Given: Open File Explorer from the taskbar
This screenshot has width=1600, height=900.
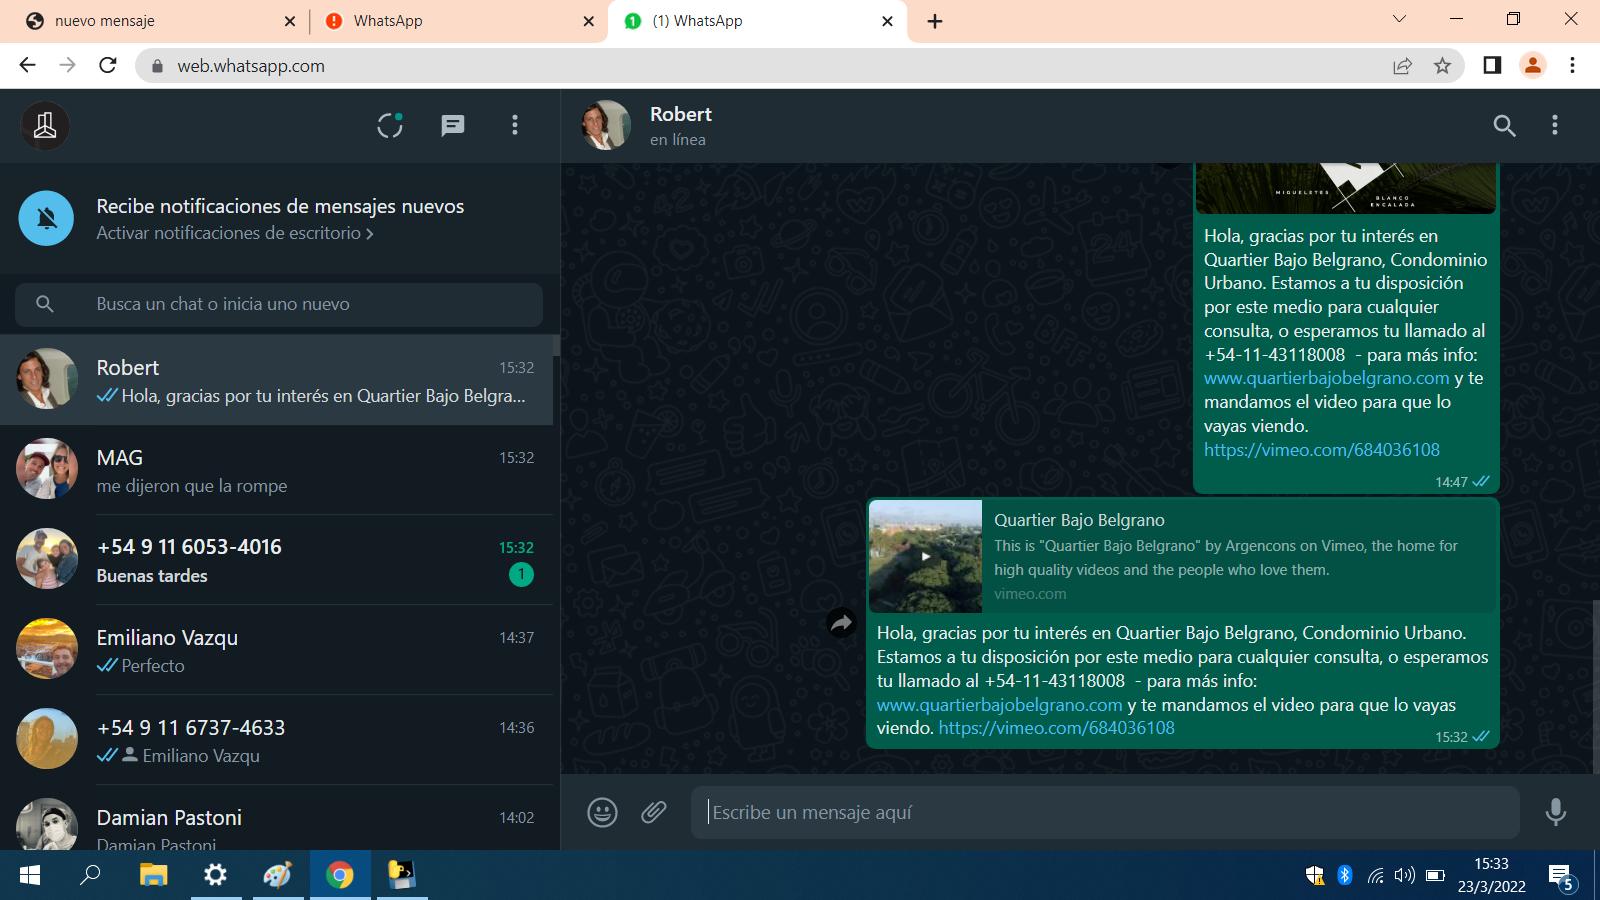Looking at the screenshot, I should click(x=153, y=876).
